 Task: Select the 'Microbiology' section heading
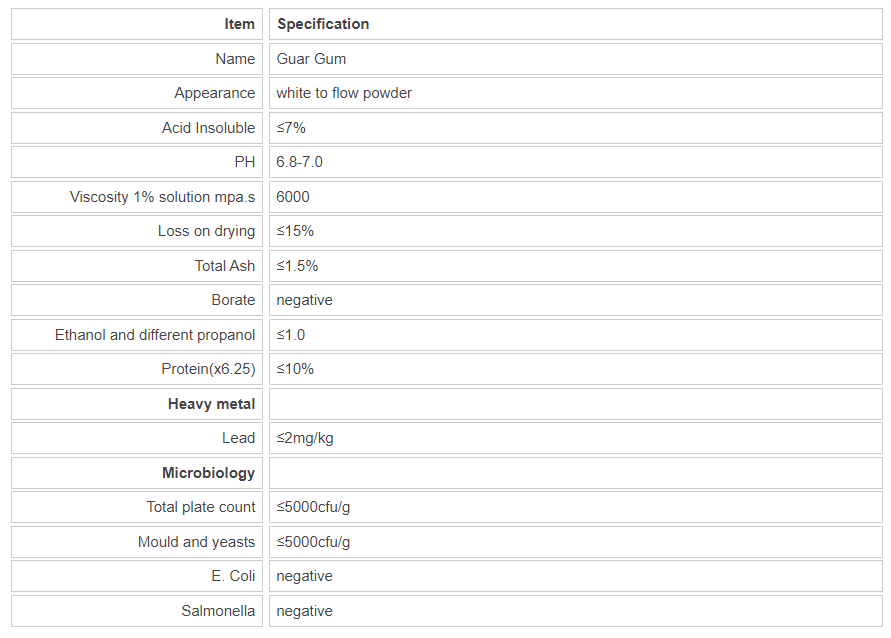[x=208, y=473]
